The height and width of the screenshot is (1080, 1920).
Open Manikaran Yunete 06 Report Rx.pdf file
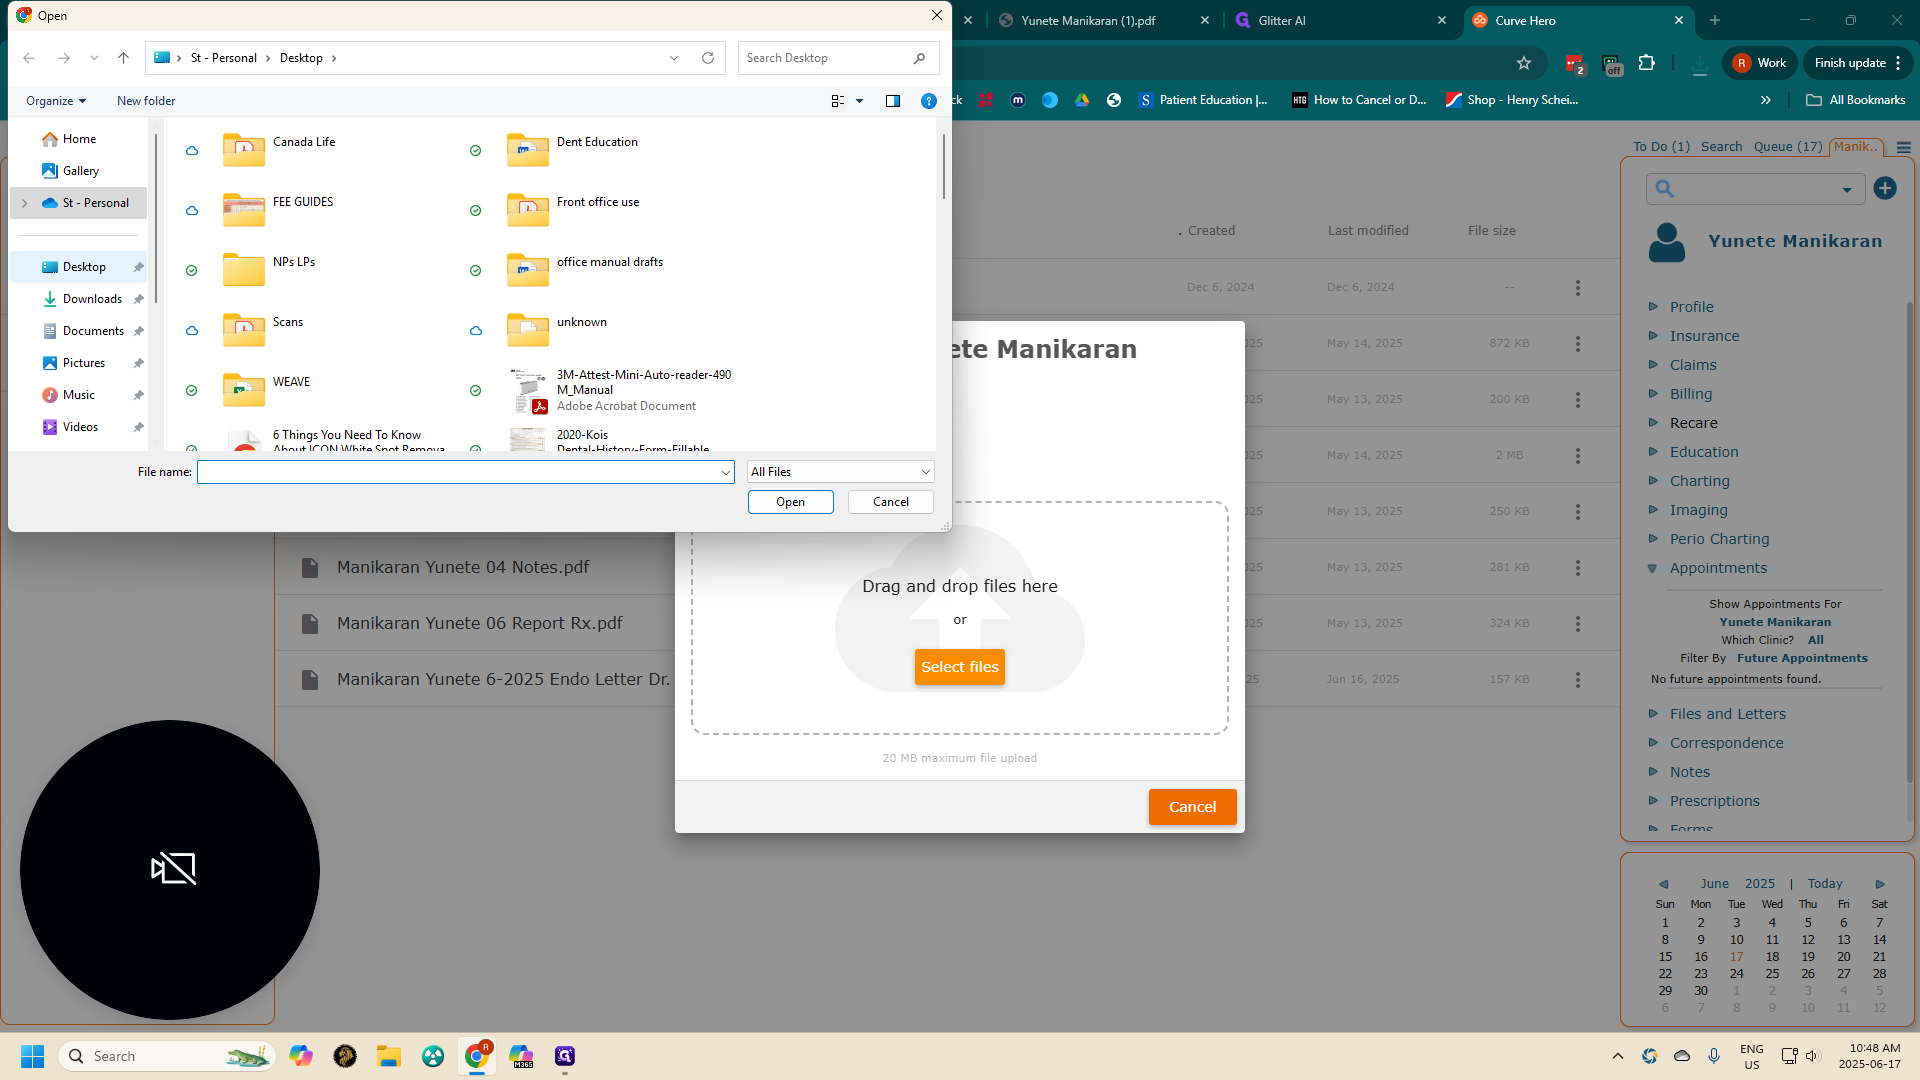[479, 623]
